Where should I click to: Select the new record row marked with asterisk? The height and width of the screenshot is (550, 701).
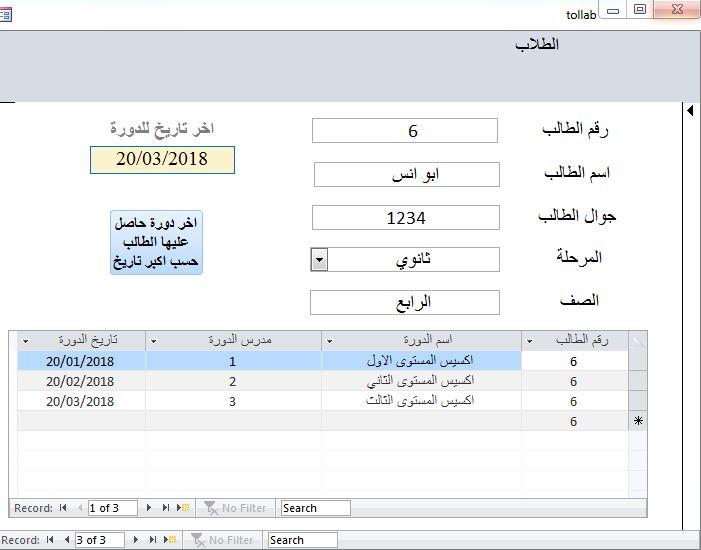click(638, 422)
